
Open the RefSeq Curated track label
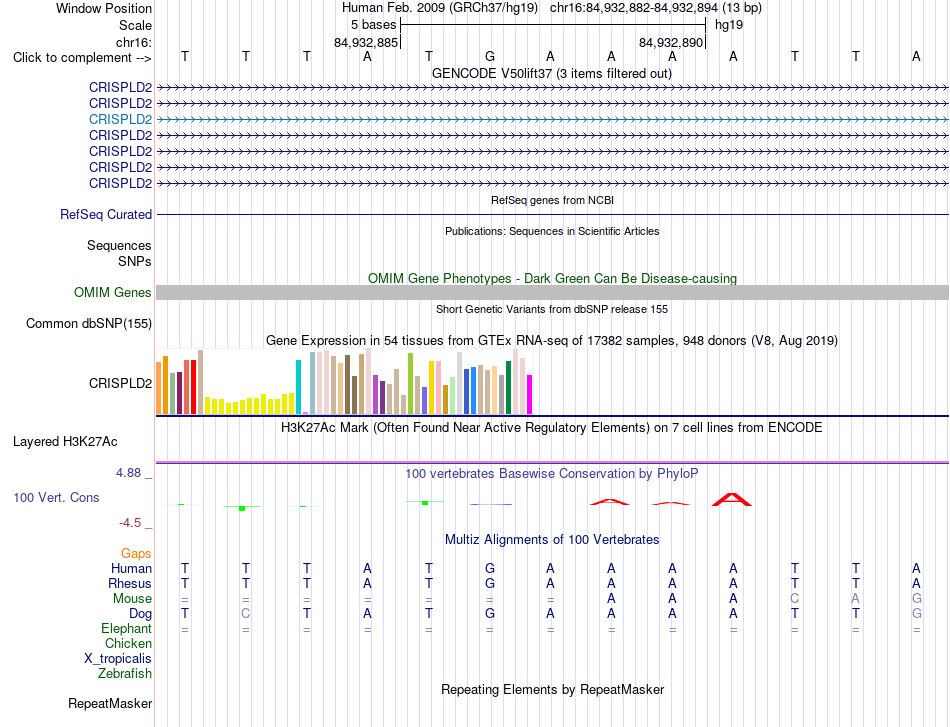105,214
